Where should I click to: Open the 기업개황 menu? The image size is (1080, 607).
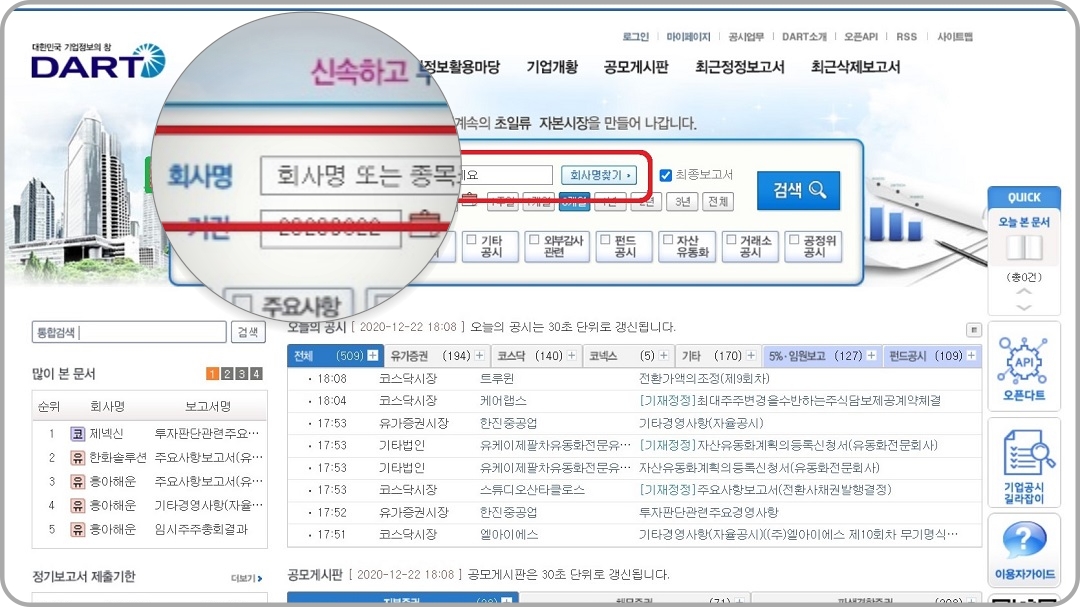coord(552,67)
